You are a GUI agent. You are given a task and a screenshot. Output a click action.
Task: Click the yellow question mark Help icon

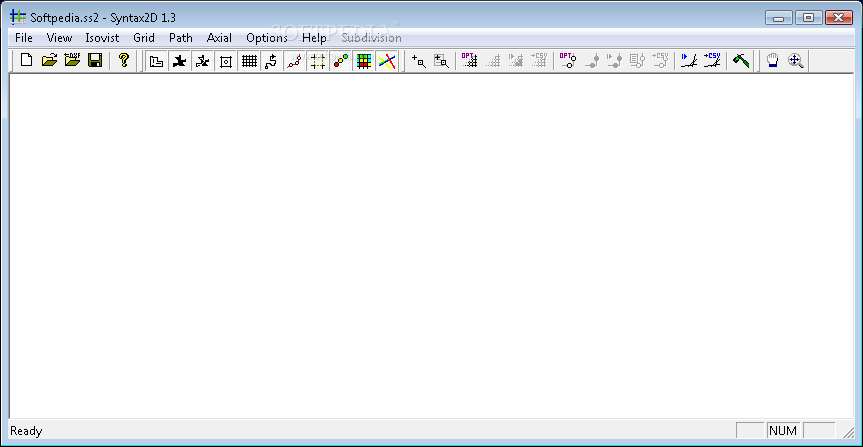(x=124, y=60)
